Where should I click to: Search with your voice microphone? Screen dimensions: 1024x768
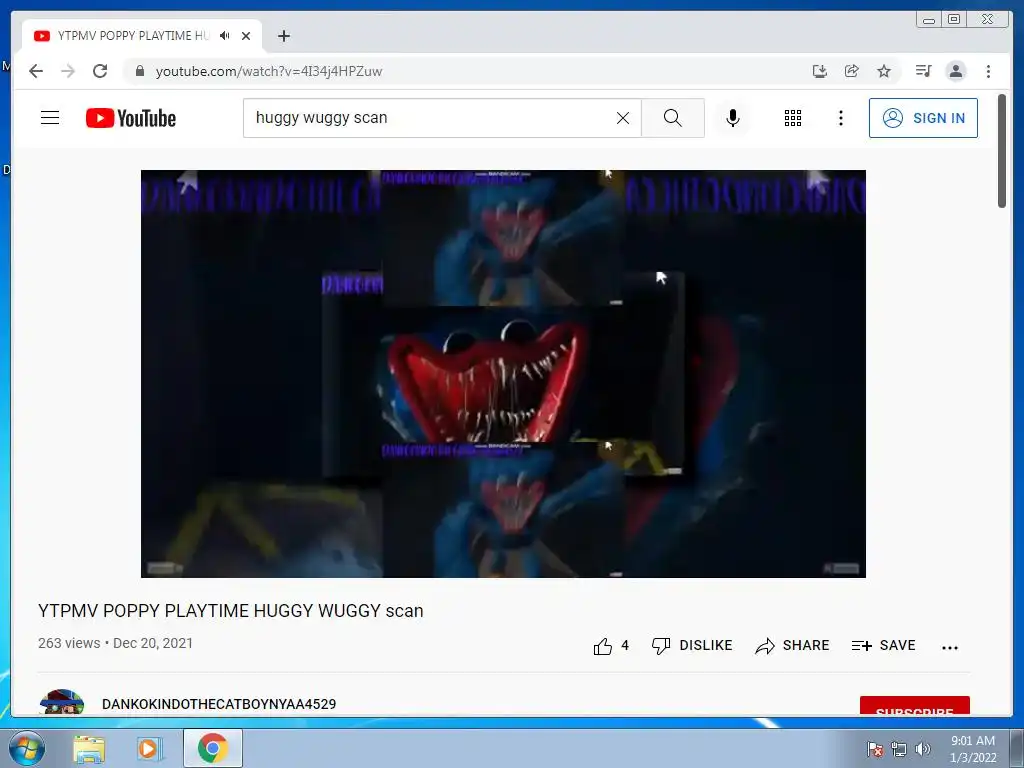(x=733, y=118)
